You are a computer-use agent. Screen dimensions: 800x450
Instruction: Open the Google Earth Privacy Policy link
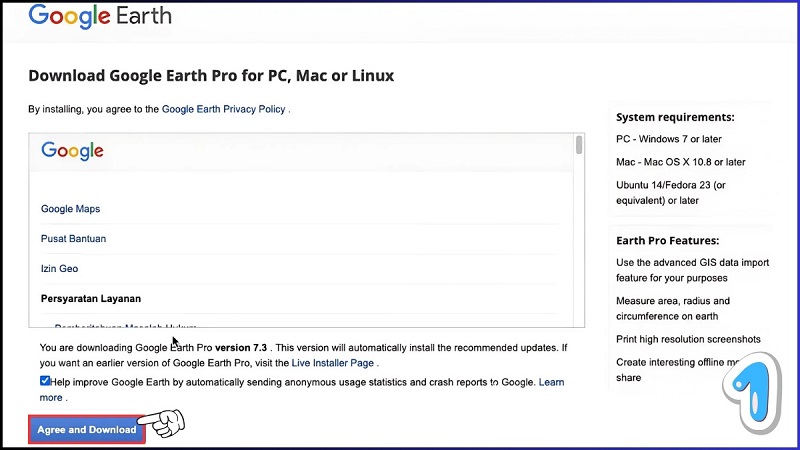click(x=224, y=109)
